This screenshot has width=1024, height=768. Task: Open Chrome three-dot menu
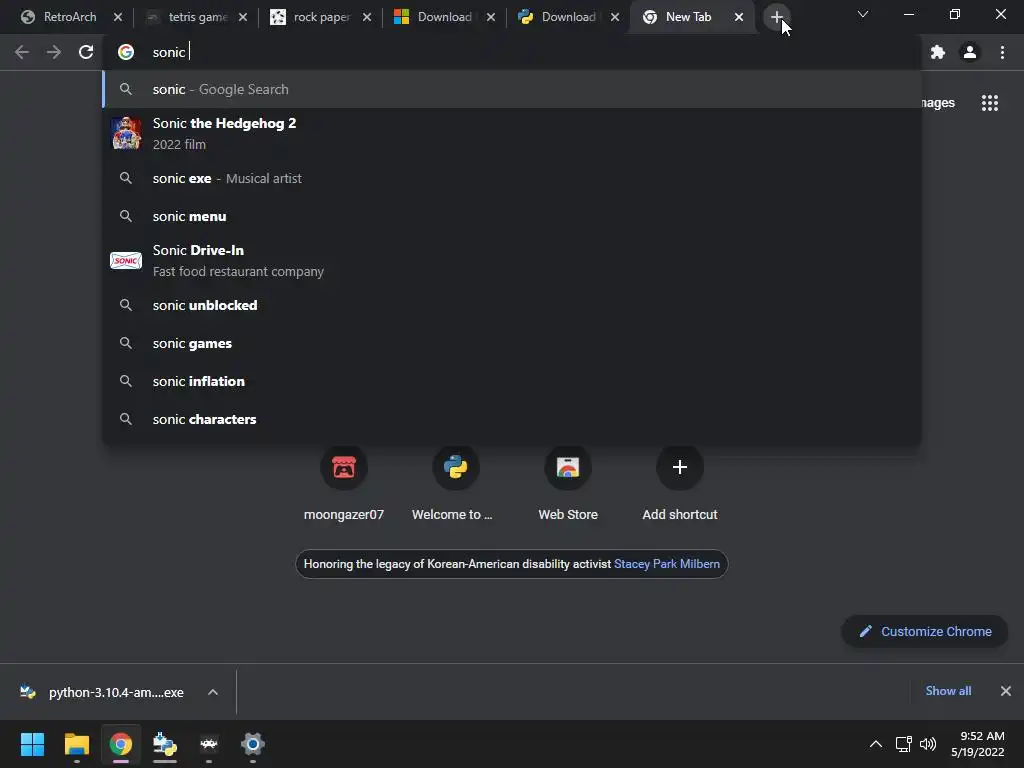pos(1002,52)
